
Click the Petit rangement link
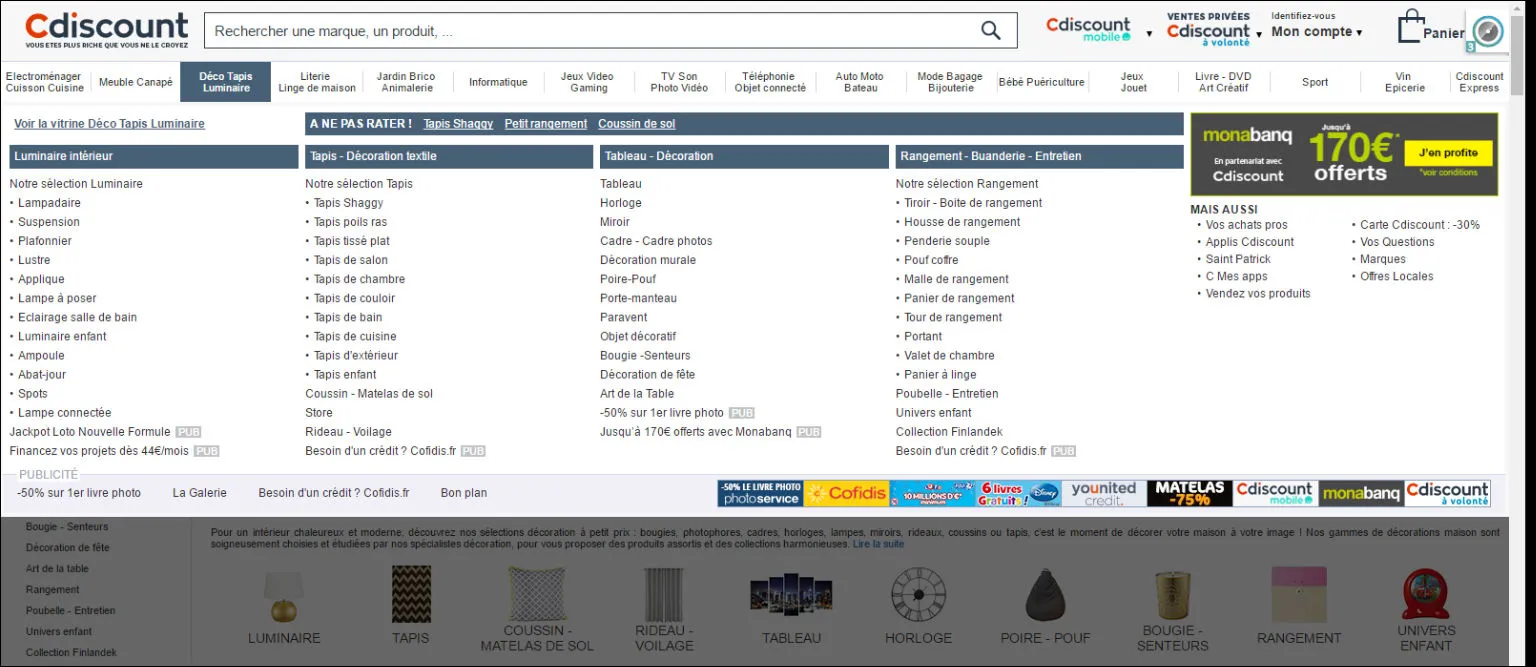pos(546,124)
